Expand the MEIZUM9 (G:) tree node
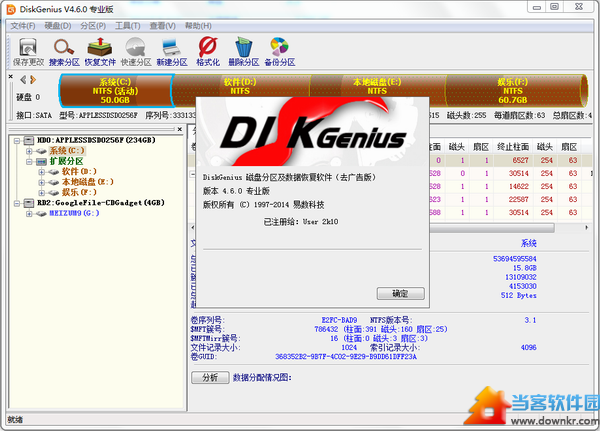 [x=29, y=214]
